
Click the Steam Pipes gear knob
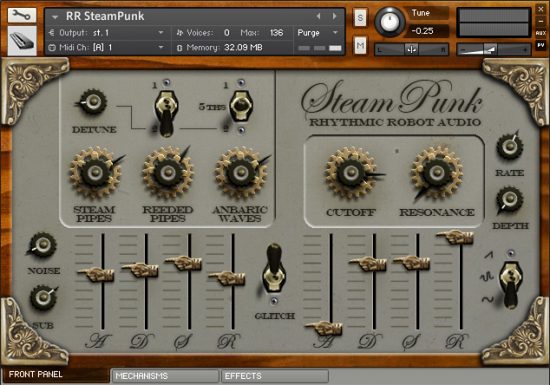(x=95, y=173)
